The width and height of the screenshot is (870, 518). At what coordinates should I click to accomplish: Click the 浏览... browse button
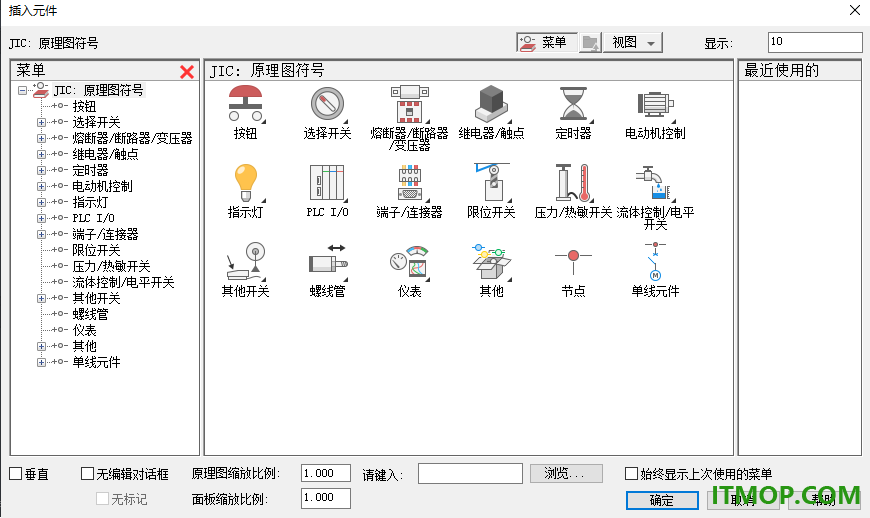coord(566,473)
